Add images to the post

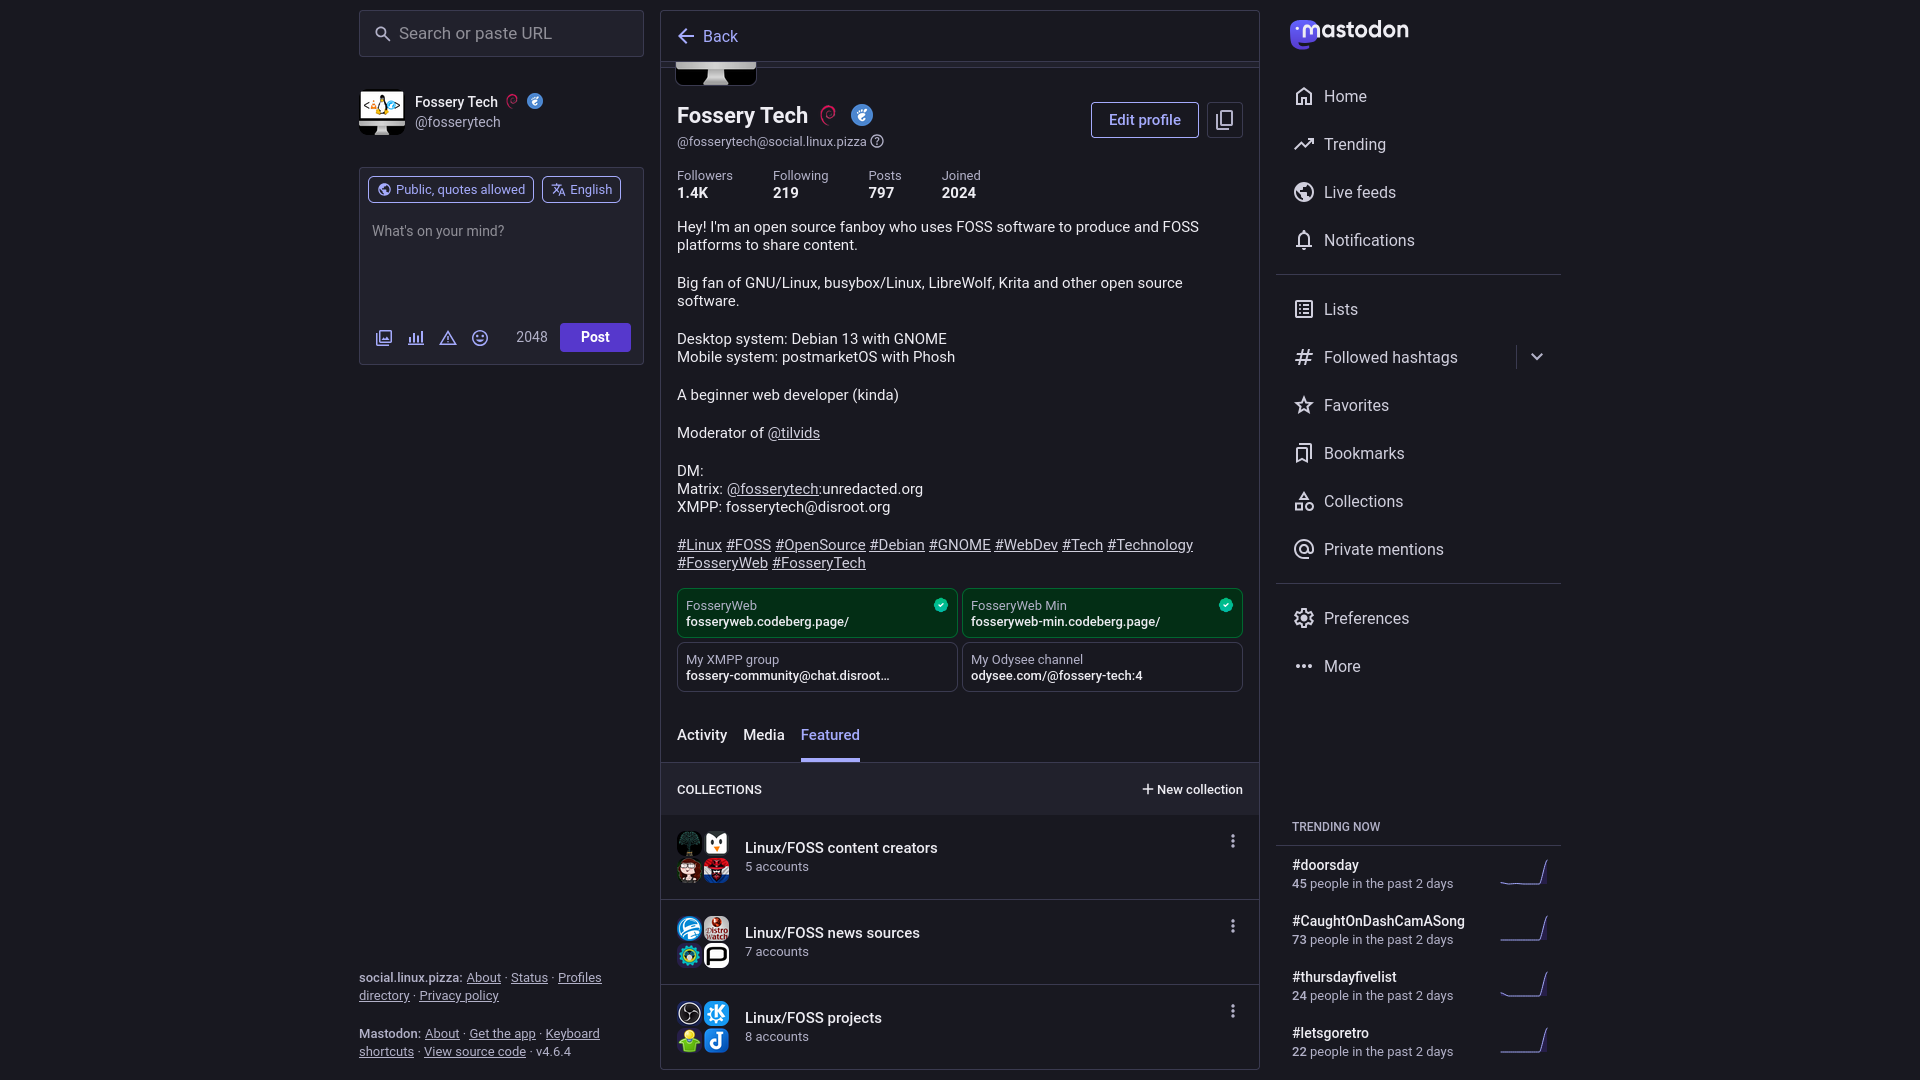[x=384, y=338]
